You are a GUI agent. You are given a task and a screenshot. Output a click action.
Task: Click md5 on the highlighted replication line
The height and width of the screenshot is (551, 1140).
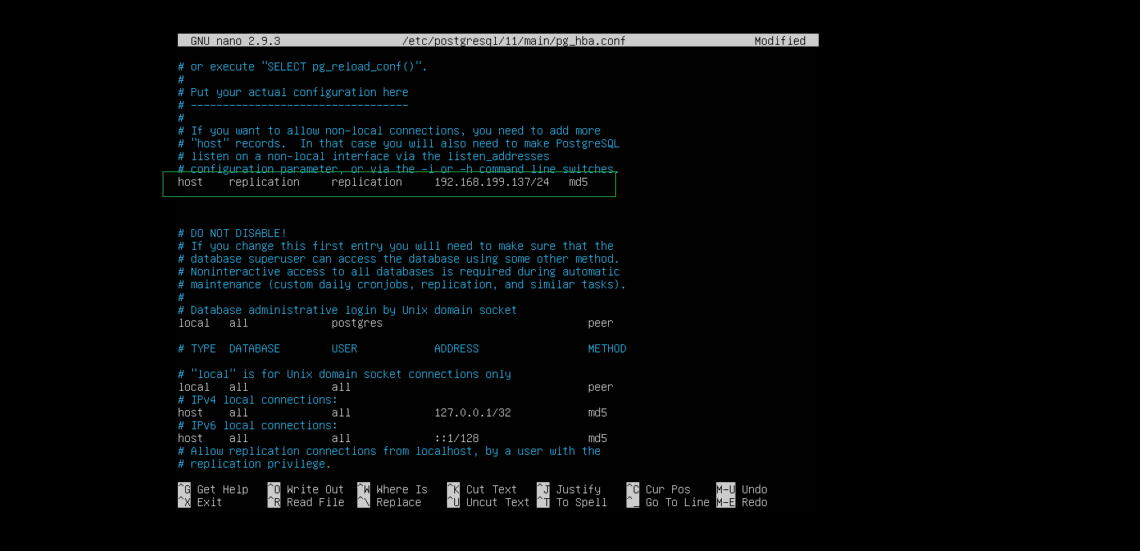tap(577, 182)
